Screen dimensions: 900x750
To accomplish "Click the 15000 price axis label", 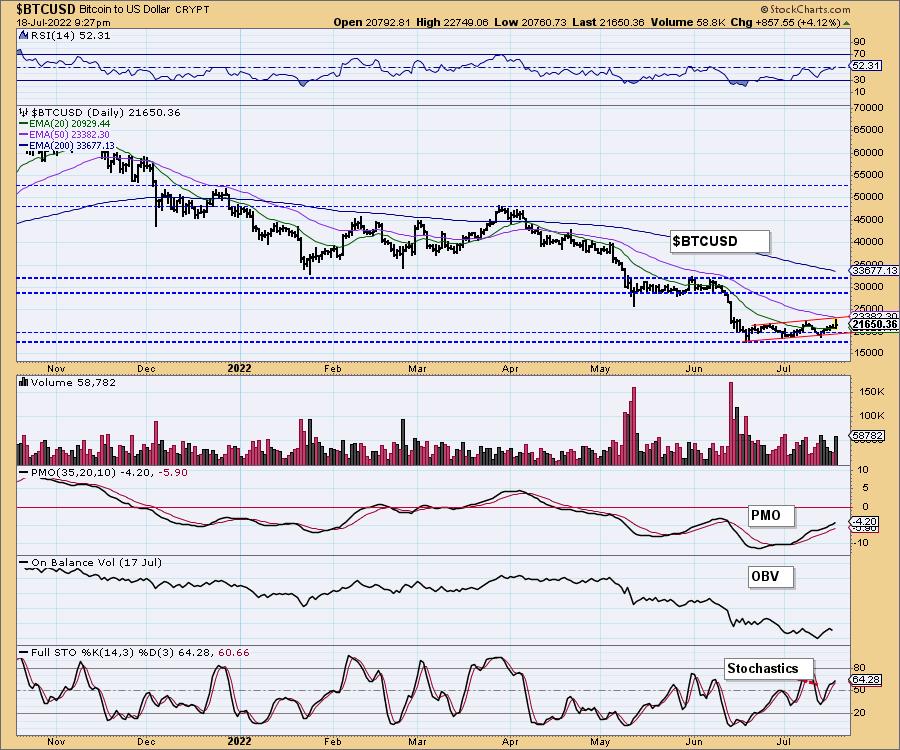I will (868, 352).
